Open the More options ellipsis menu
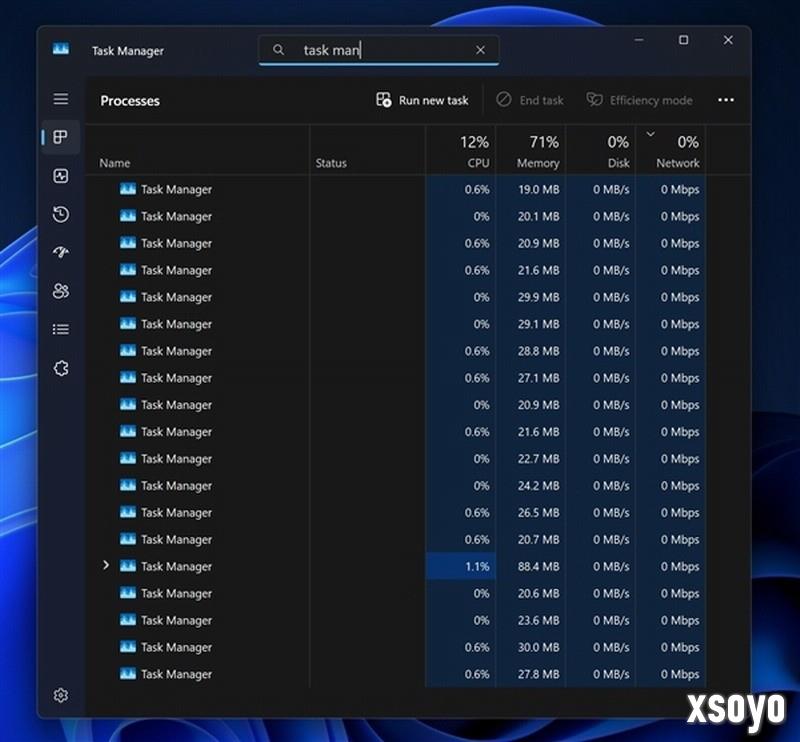Viewport: 800px width, 742px height. tap(726, 100)
